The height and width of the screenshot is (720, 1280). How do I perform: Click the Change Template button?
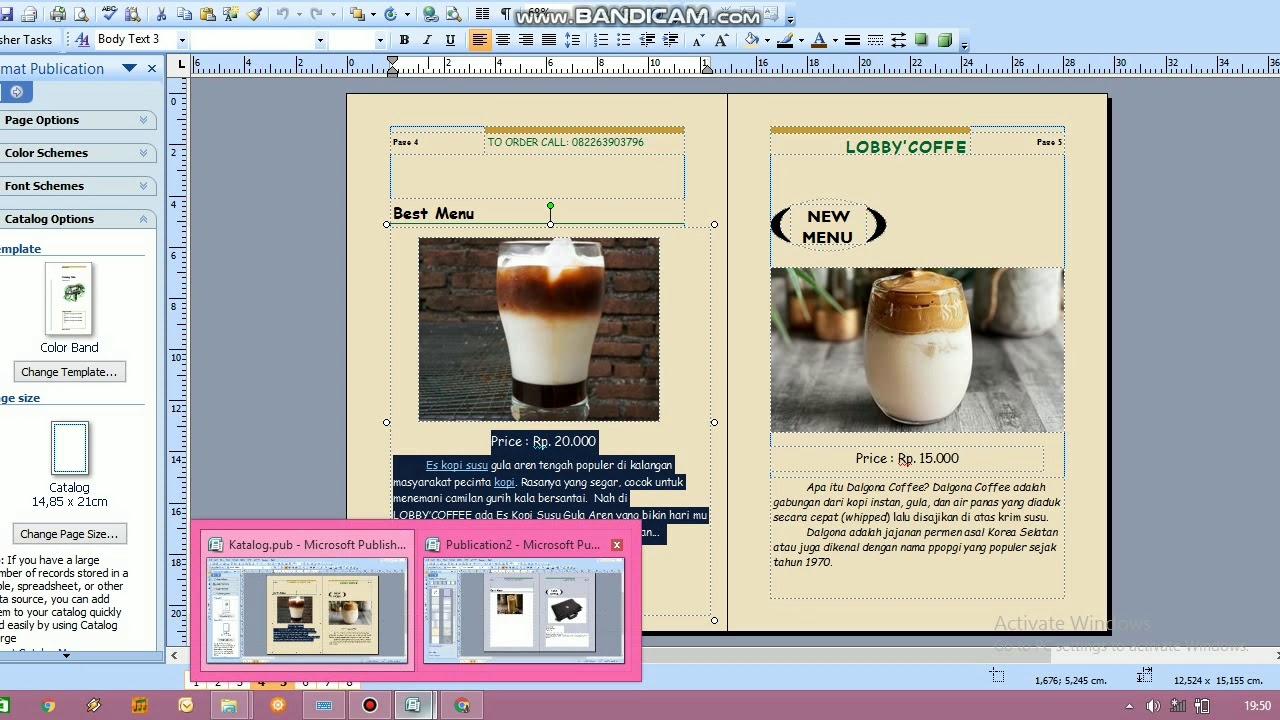pyautogui.click(x=69, y=372)
